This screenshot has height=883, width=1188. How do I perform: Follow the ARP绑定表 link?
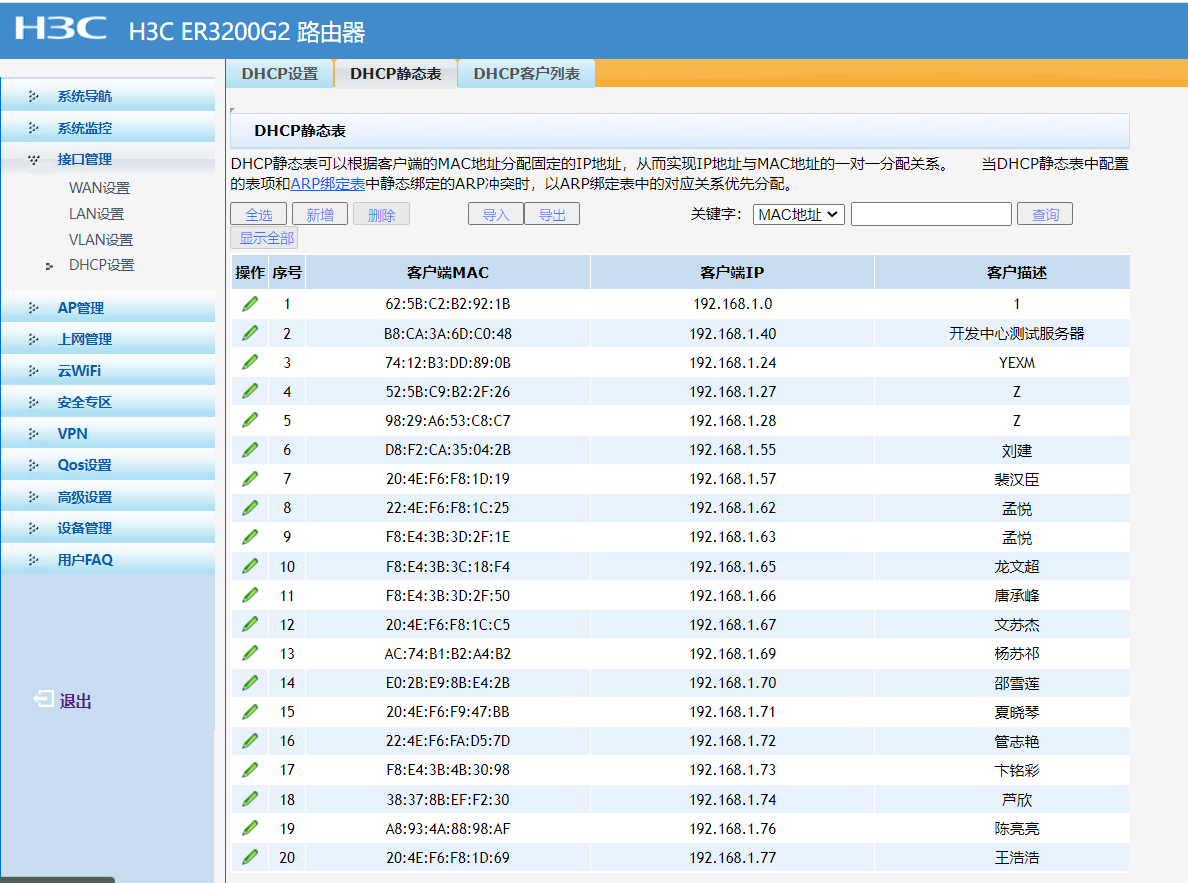click(x=328, y=184)
